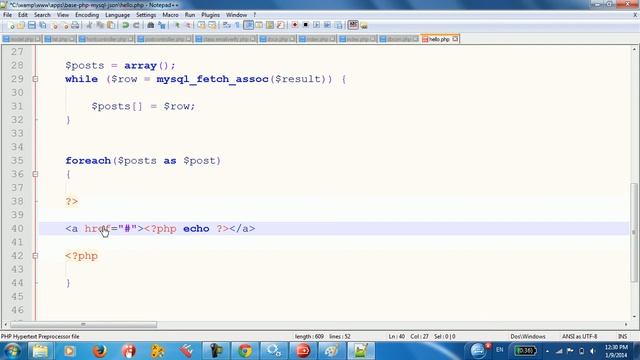Viewport: 640px width, 360px height.
Task: Click the horizontal scrollbar thumb
Action: pyautogui.click(x=84, y=325)
